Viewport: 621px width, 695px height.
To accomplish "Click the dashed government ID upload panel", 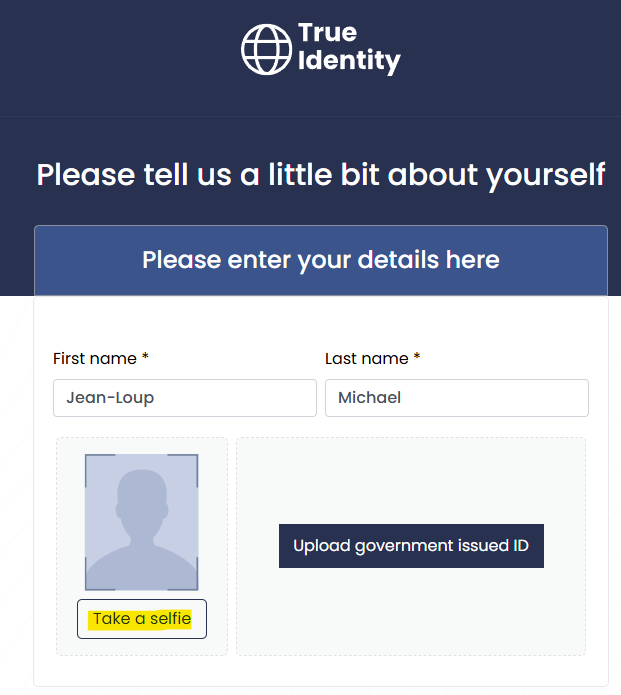I will [x=411, y=546].
